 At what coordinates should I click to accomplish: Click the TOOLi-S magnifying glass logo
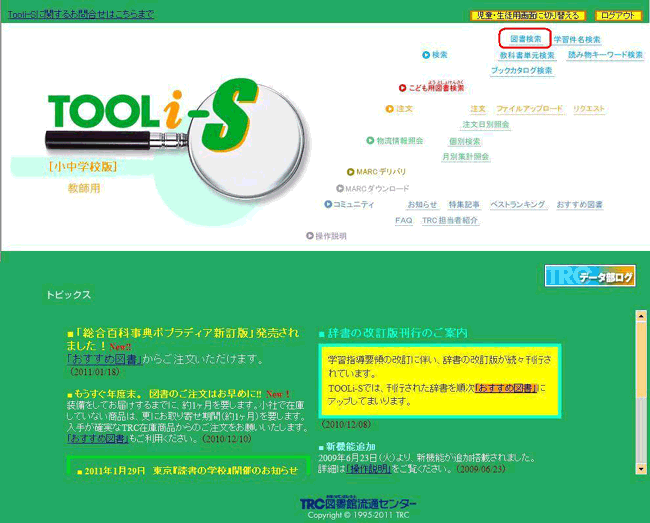(x=178, y=137)
